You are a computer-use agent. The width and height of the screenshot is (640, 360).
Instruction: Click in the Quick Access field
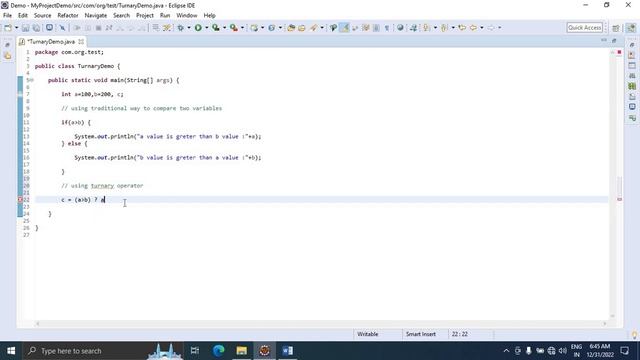tap(584, 28)
